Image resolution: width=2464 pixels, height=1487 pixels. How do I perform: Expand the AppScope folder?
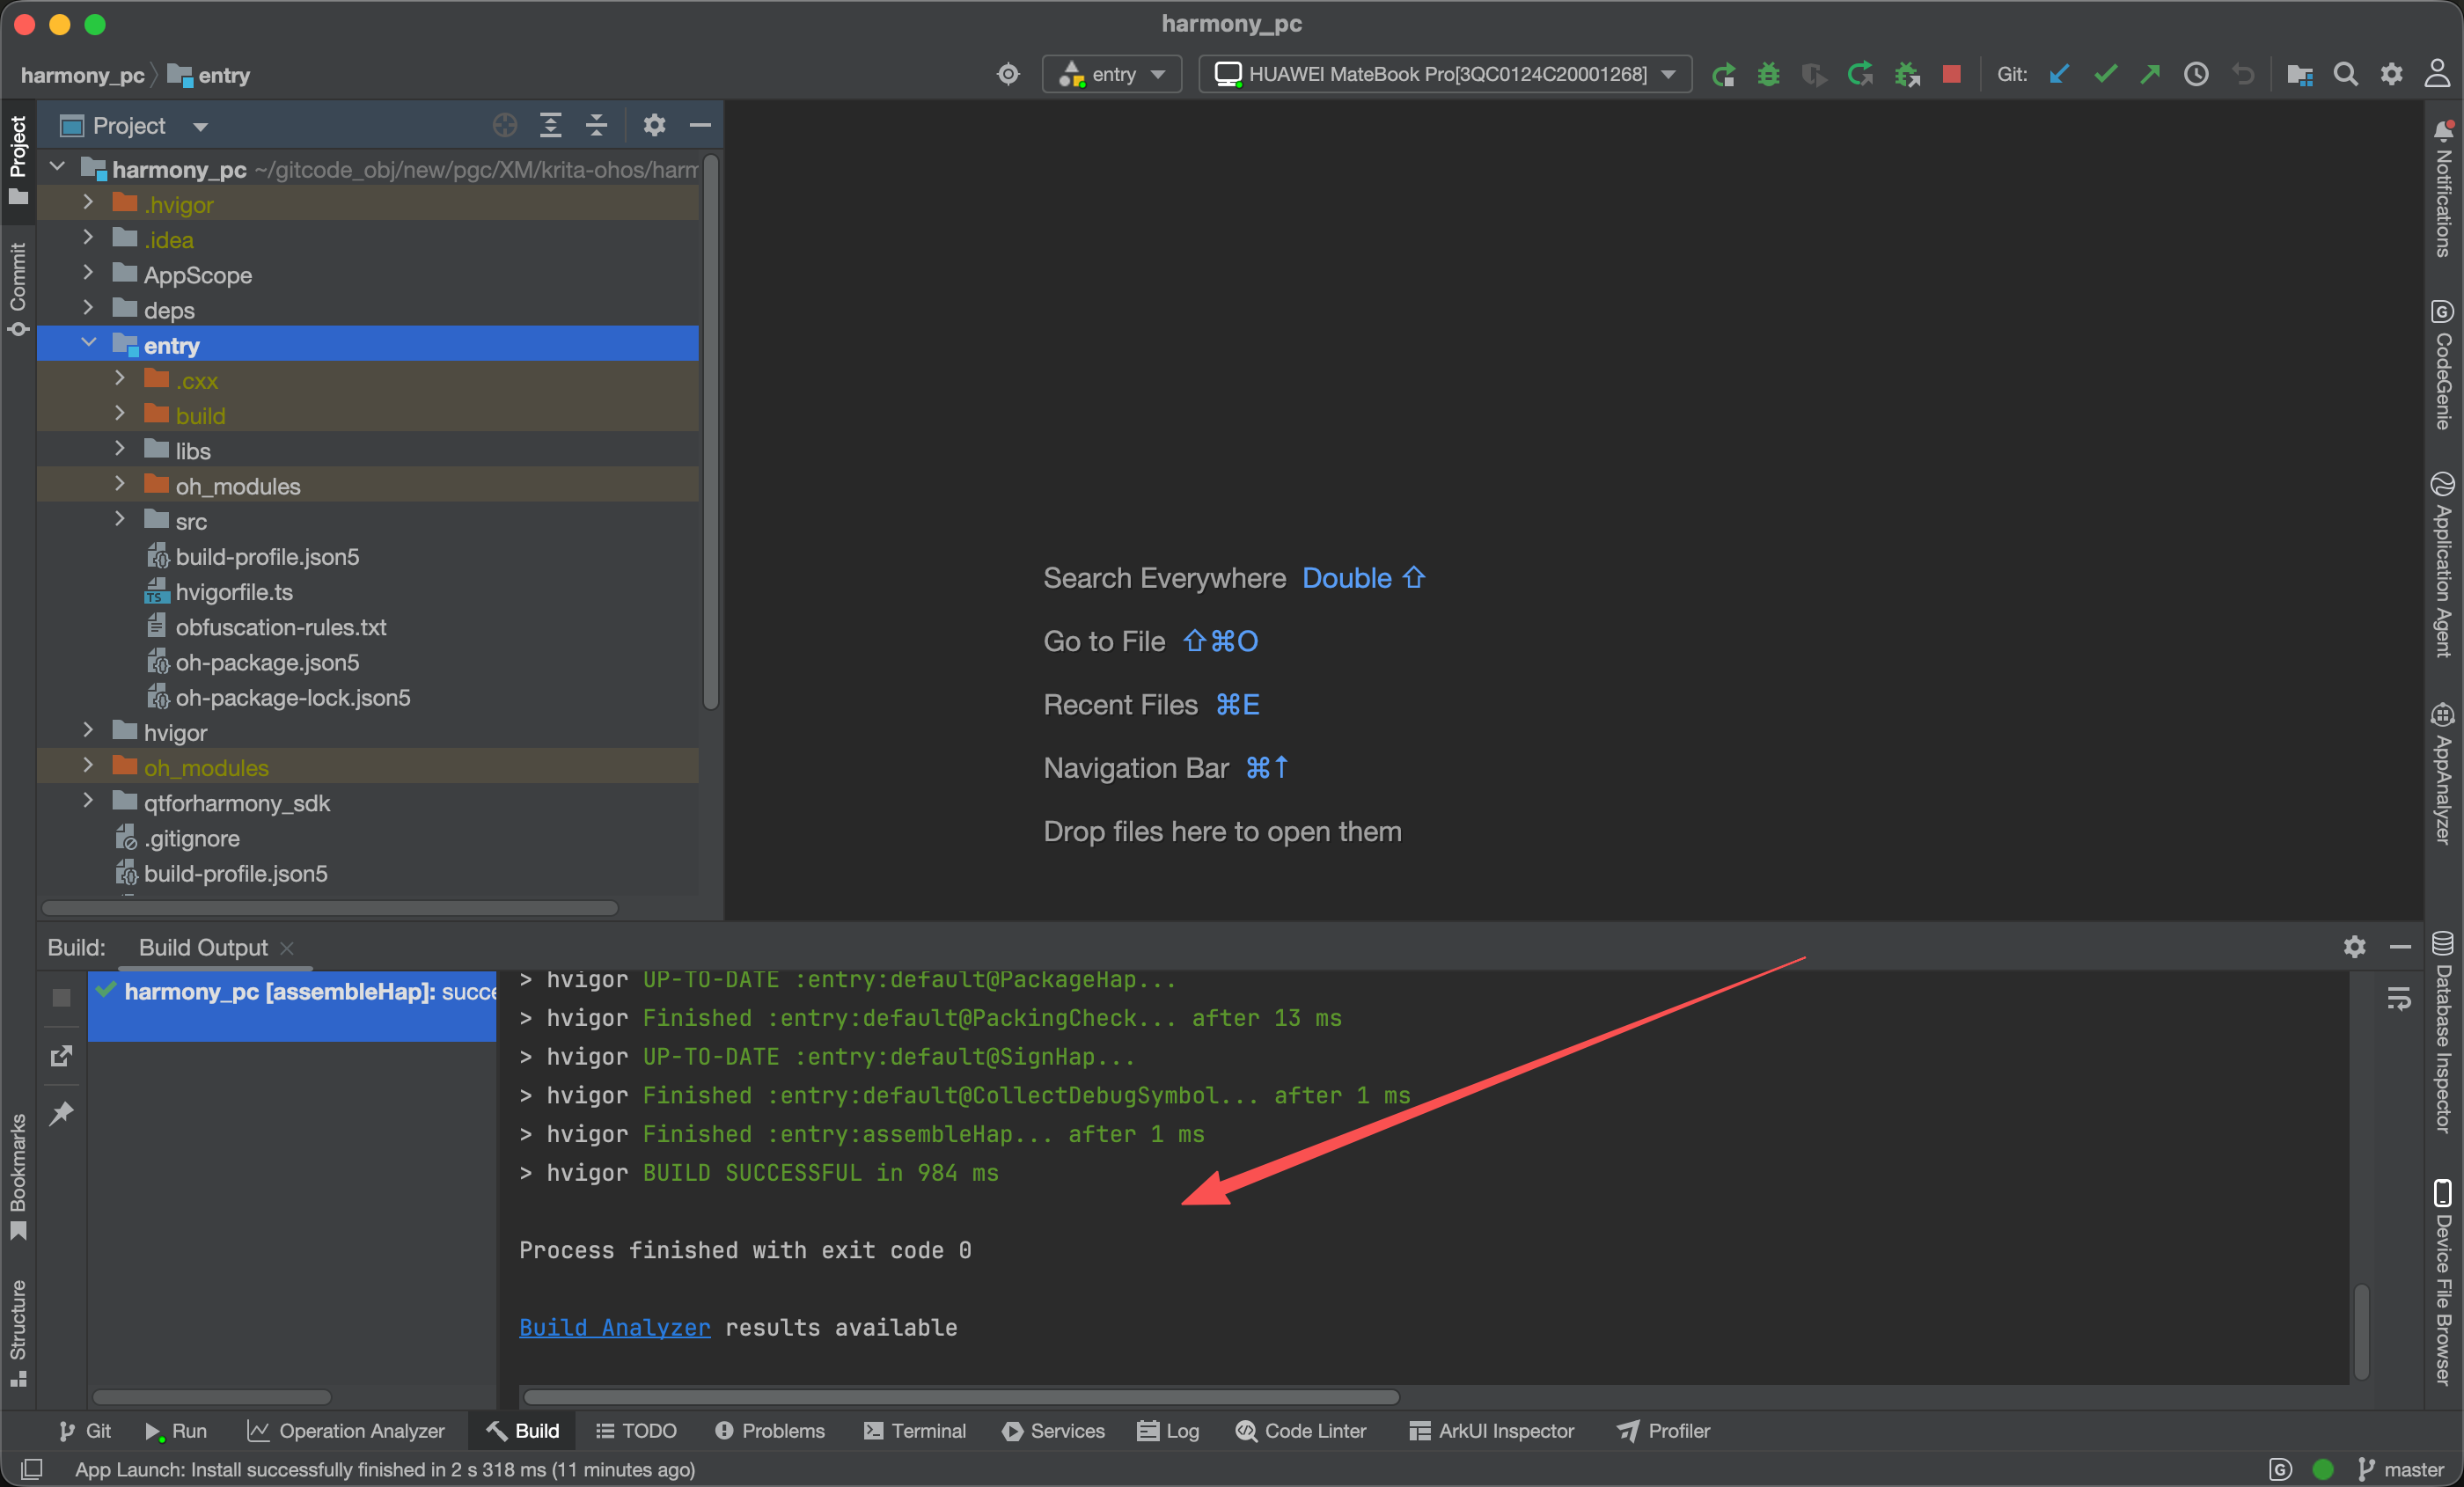point(88,273)
